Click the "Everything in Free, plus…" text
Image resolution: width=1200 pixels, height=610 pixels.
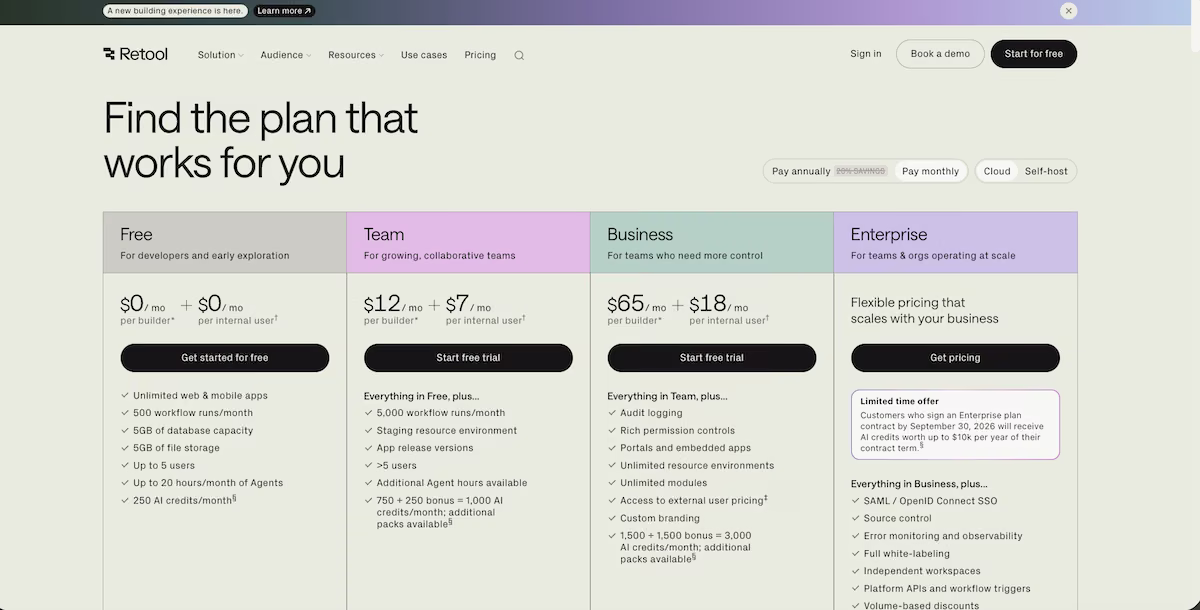tap(421, 396)
